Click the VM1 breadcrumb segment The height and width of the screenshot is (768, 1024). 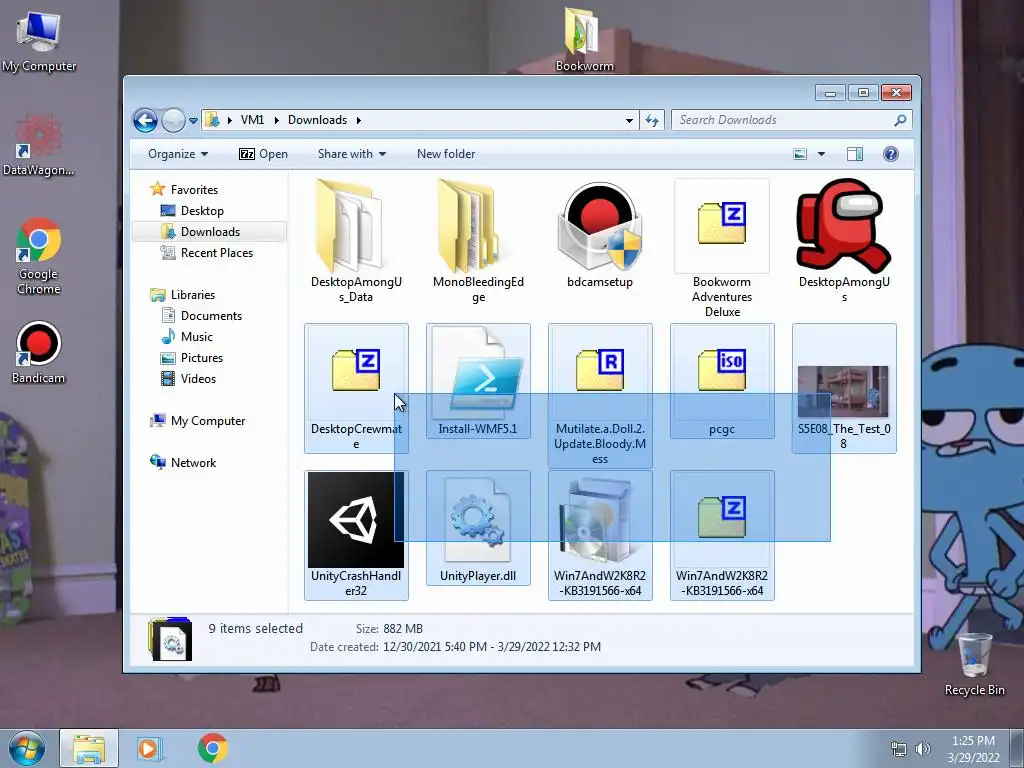[252, 120]
